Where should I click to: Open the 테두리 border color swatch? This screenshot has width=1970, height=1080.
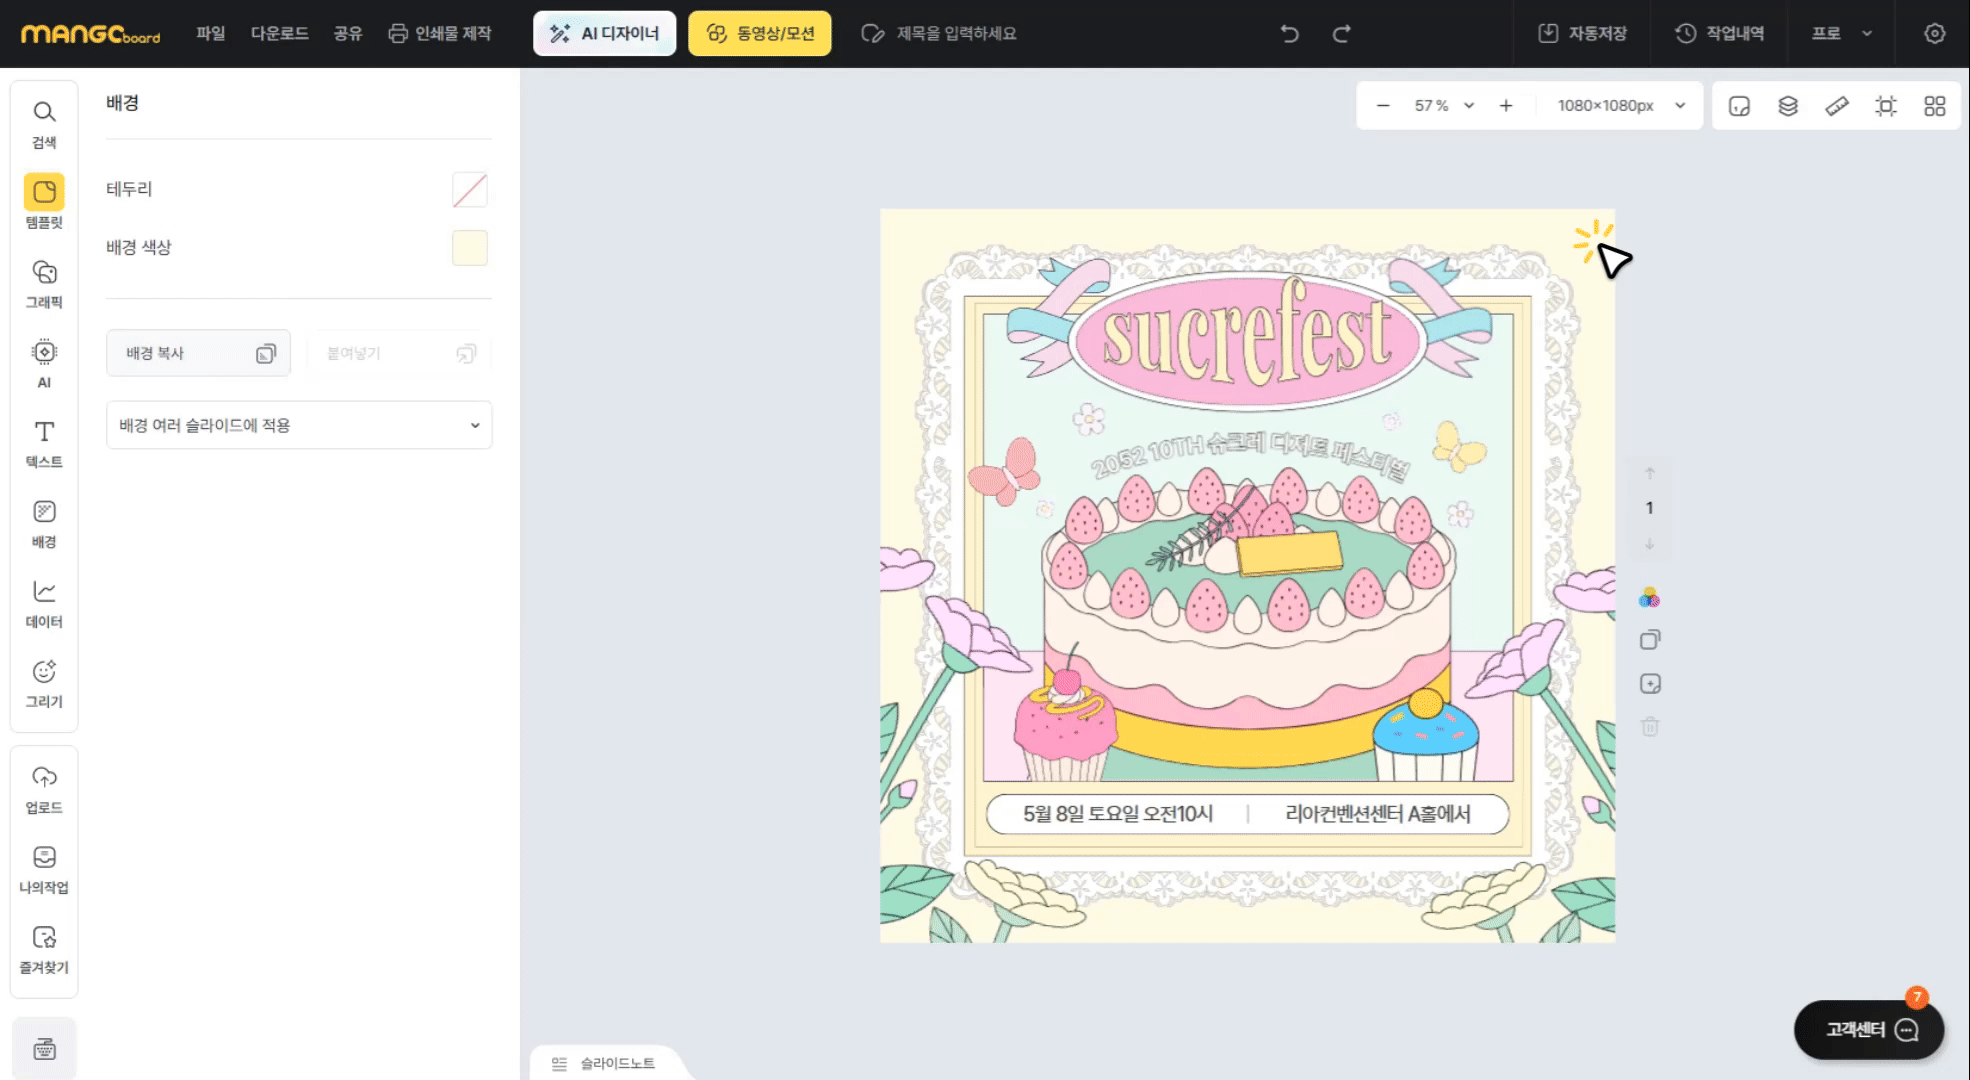[469, 190]
